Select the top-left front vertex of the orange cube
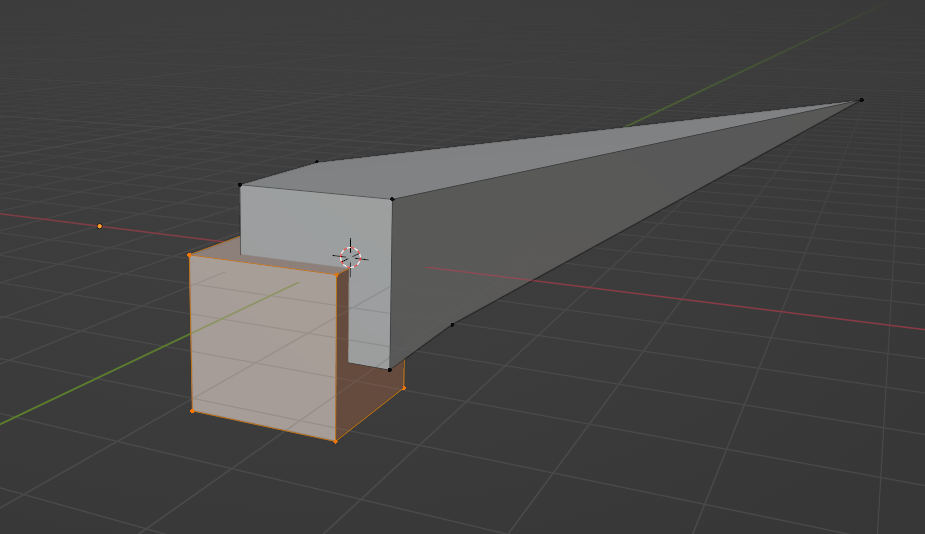925x534 pixels. 189,255
